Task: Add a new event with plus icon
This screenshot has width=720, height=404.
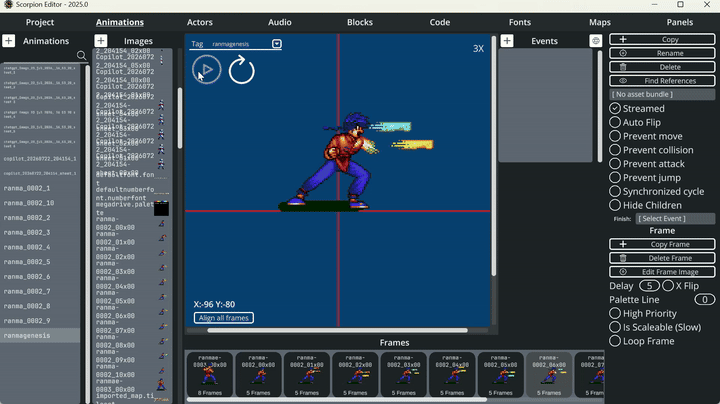Action: click(x=507, y=40)
